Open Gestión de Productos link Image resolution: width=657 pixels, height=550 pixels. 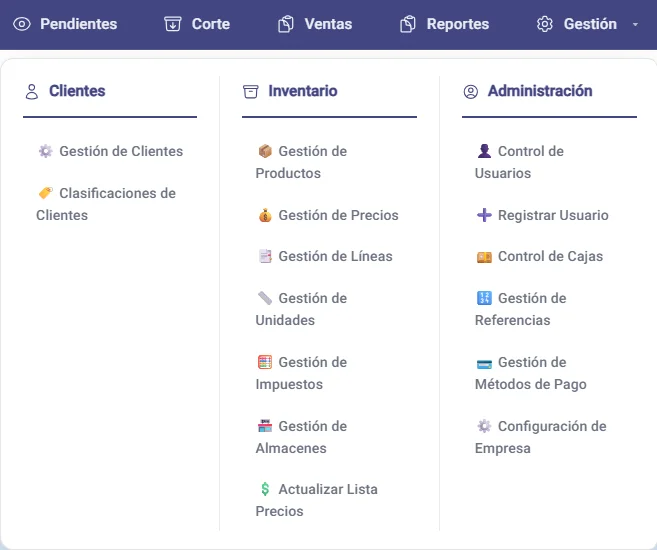tap(301, 162)
